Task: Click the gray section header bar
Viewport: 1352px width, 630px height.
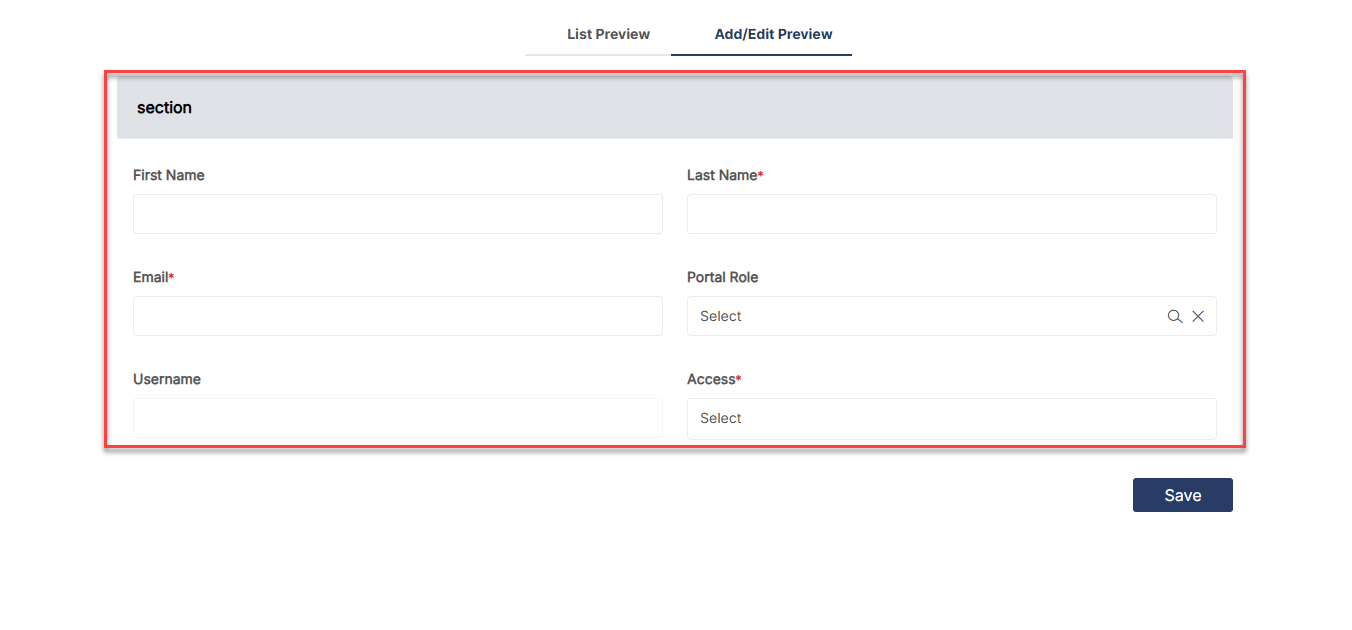Action: point(674,107)
